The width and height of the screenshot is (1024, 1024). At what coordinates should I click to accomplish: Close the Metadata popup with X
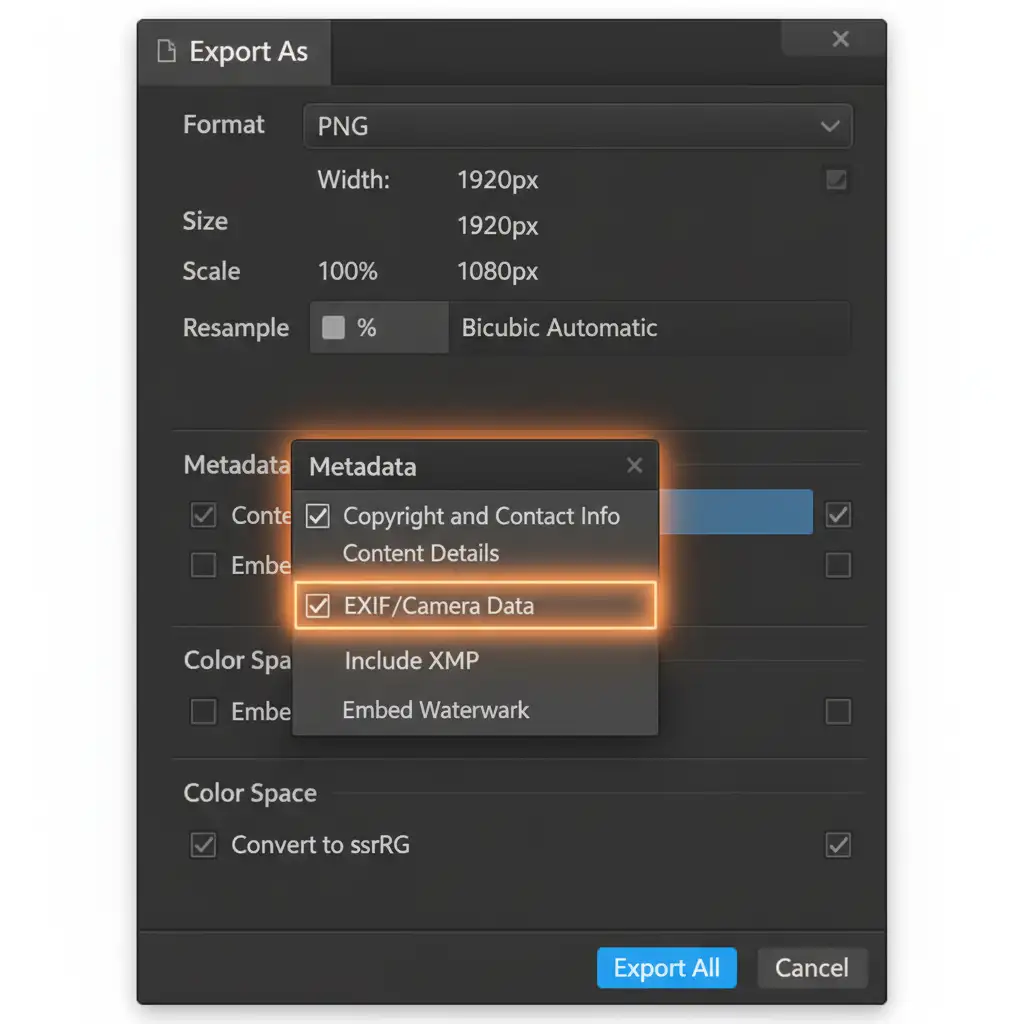click(634, 466)
